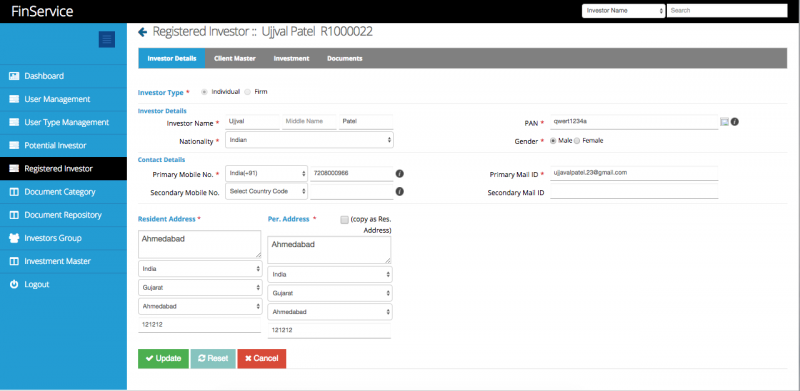The width and height of the screenshot is (800, 391).
Task: Click info icon beside Secondary Mobile No.
Action: (400, 191)
